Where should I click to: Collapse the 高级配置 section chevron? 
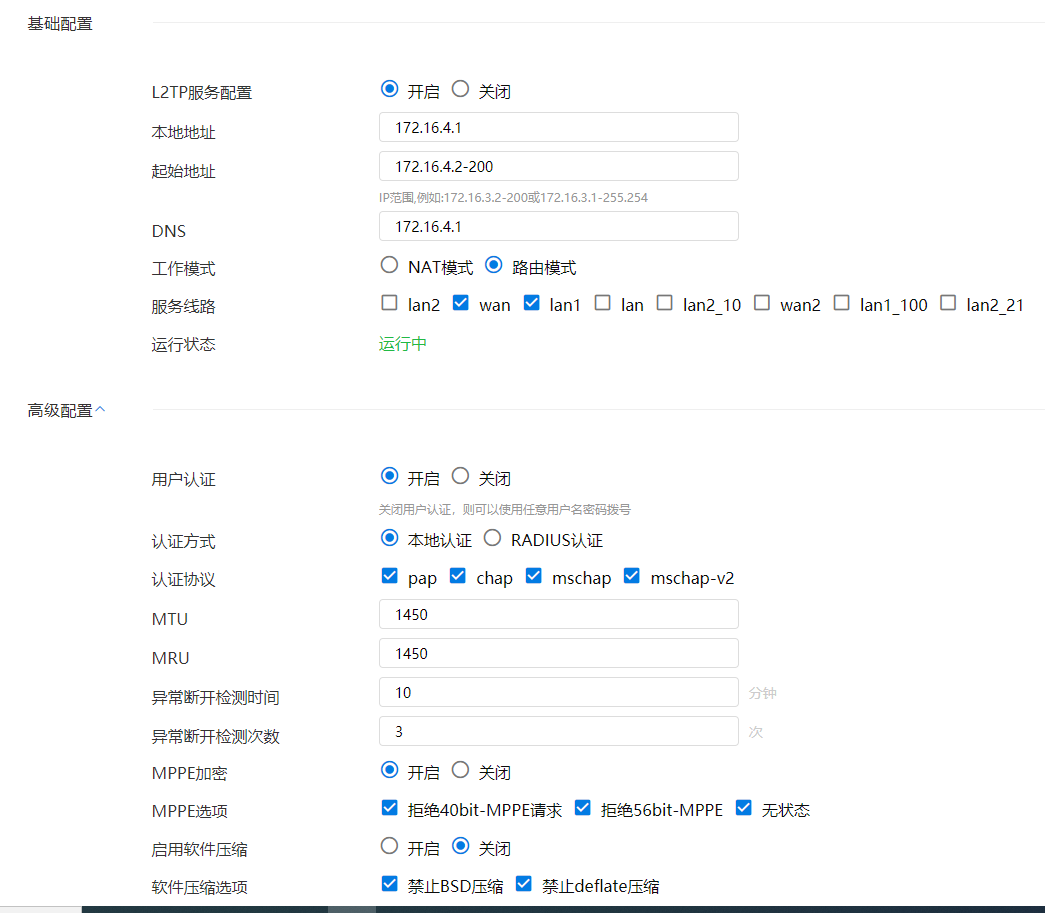point(100,410)
